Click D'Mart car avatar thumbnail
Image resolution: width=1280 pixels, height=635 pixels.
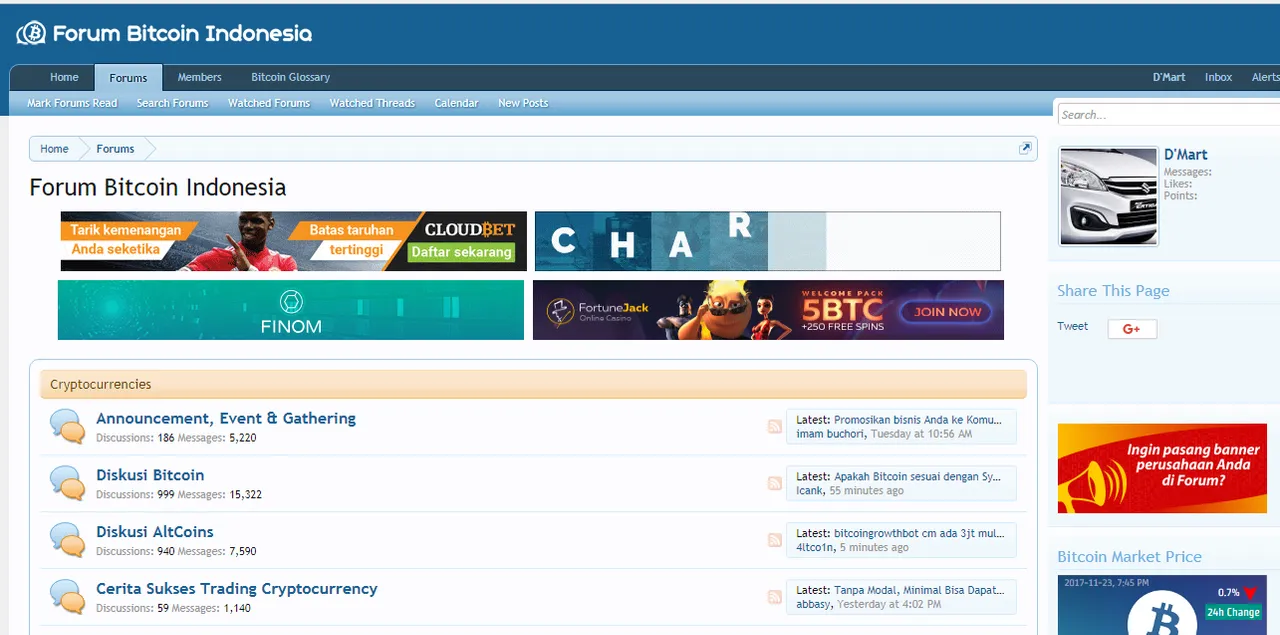pos(1108,196)
